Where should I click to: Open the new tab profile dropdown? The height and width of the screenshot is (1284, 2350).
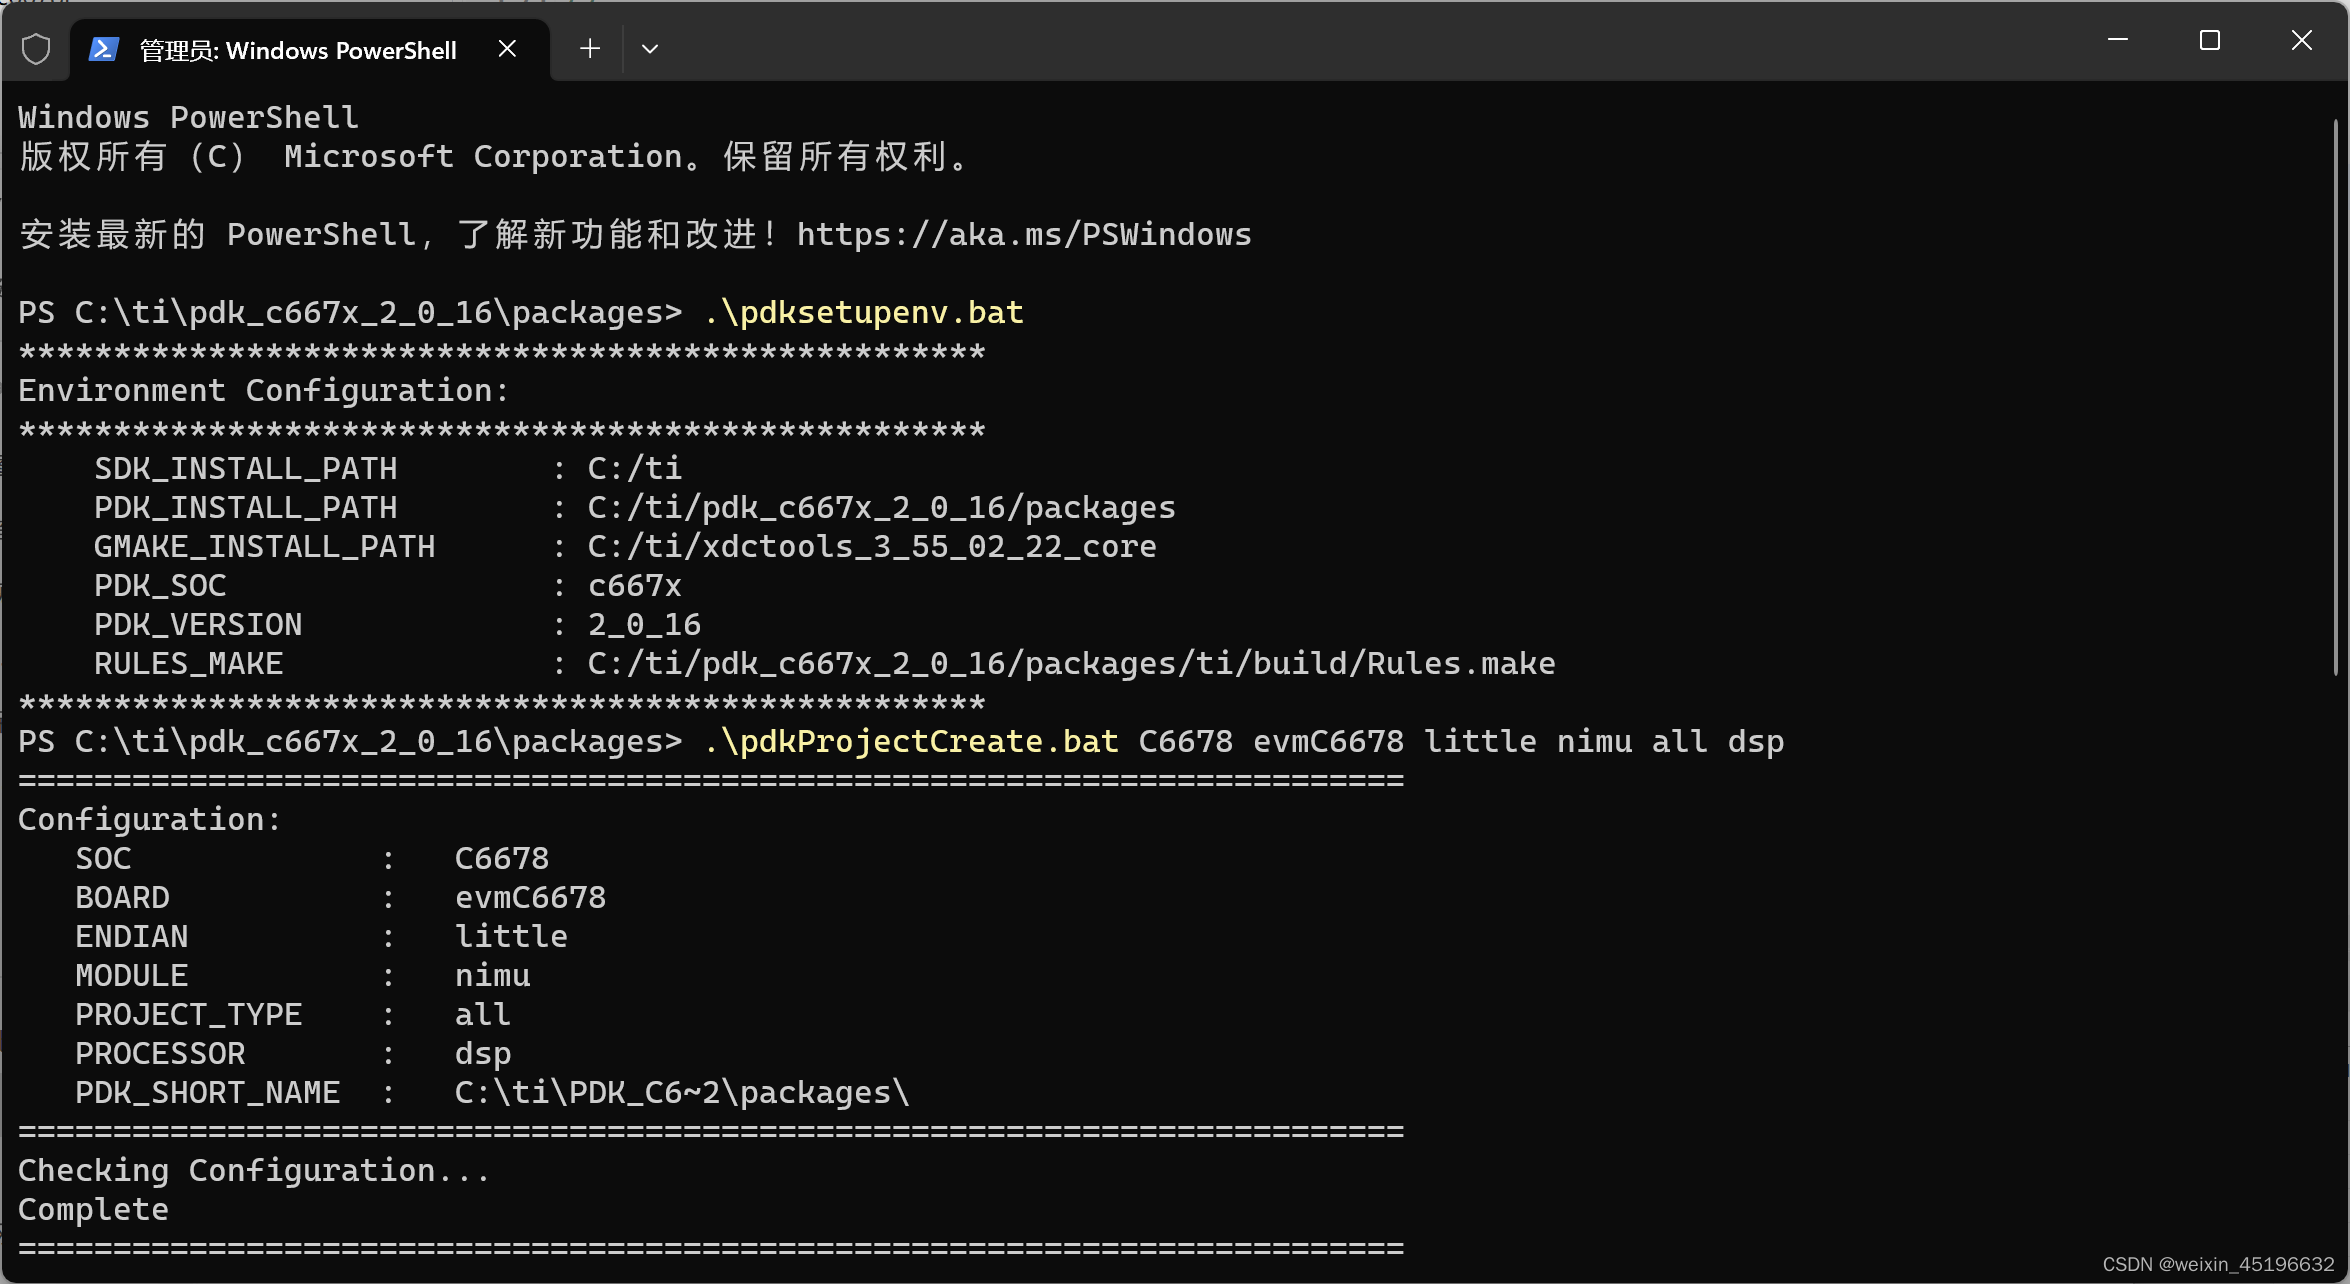pos(650,49)
